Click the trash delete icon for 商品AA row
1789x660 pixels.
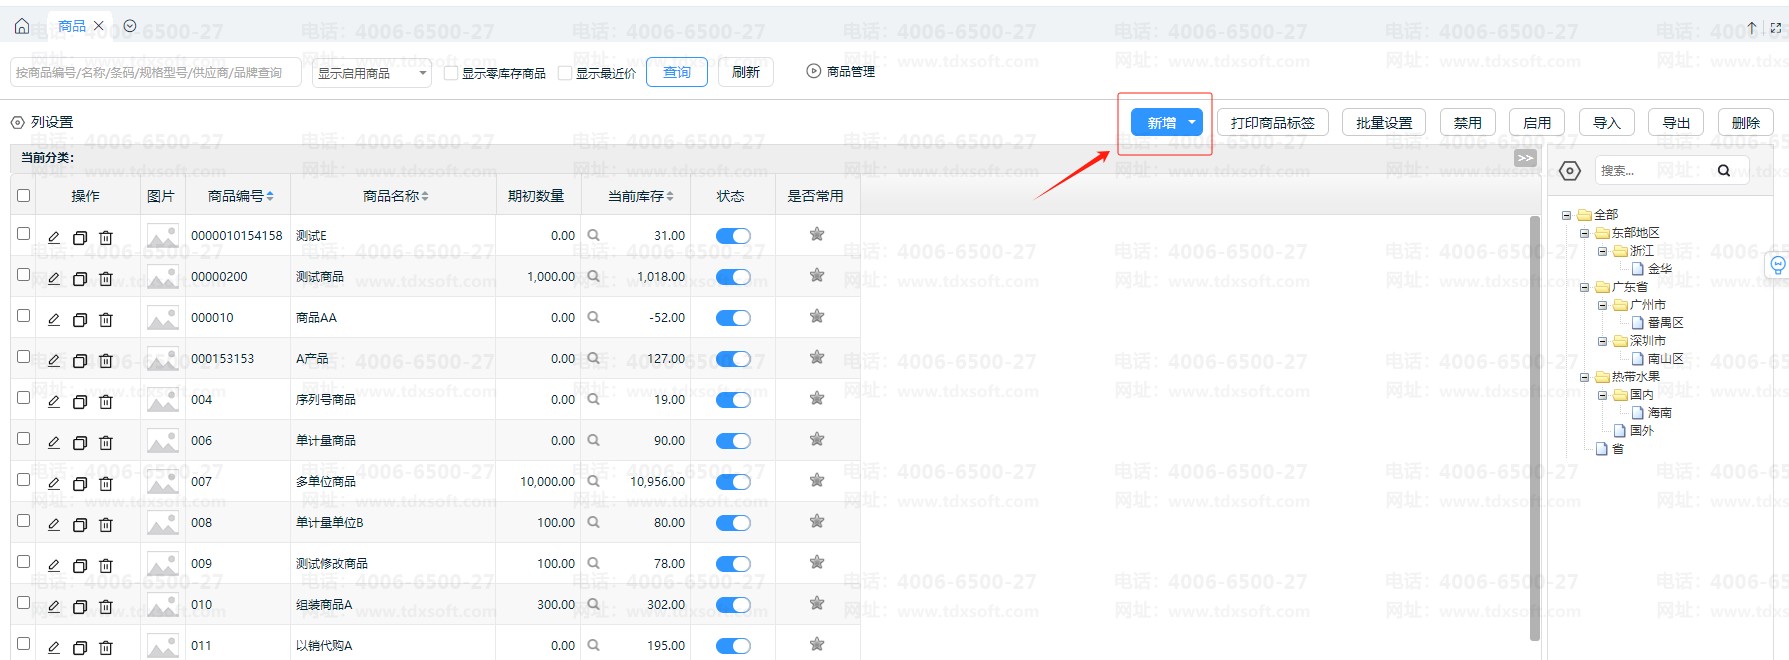tap(106, 319)
